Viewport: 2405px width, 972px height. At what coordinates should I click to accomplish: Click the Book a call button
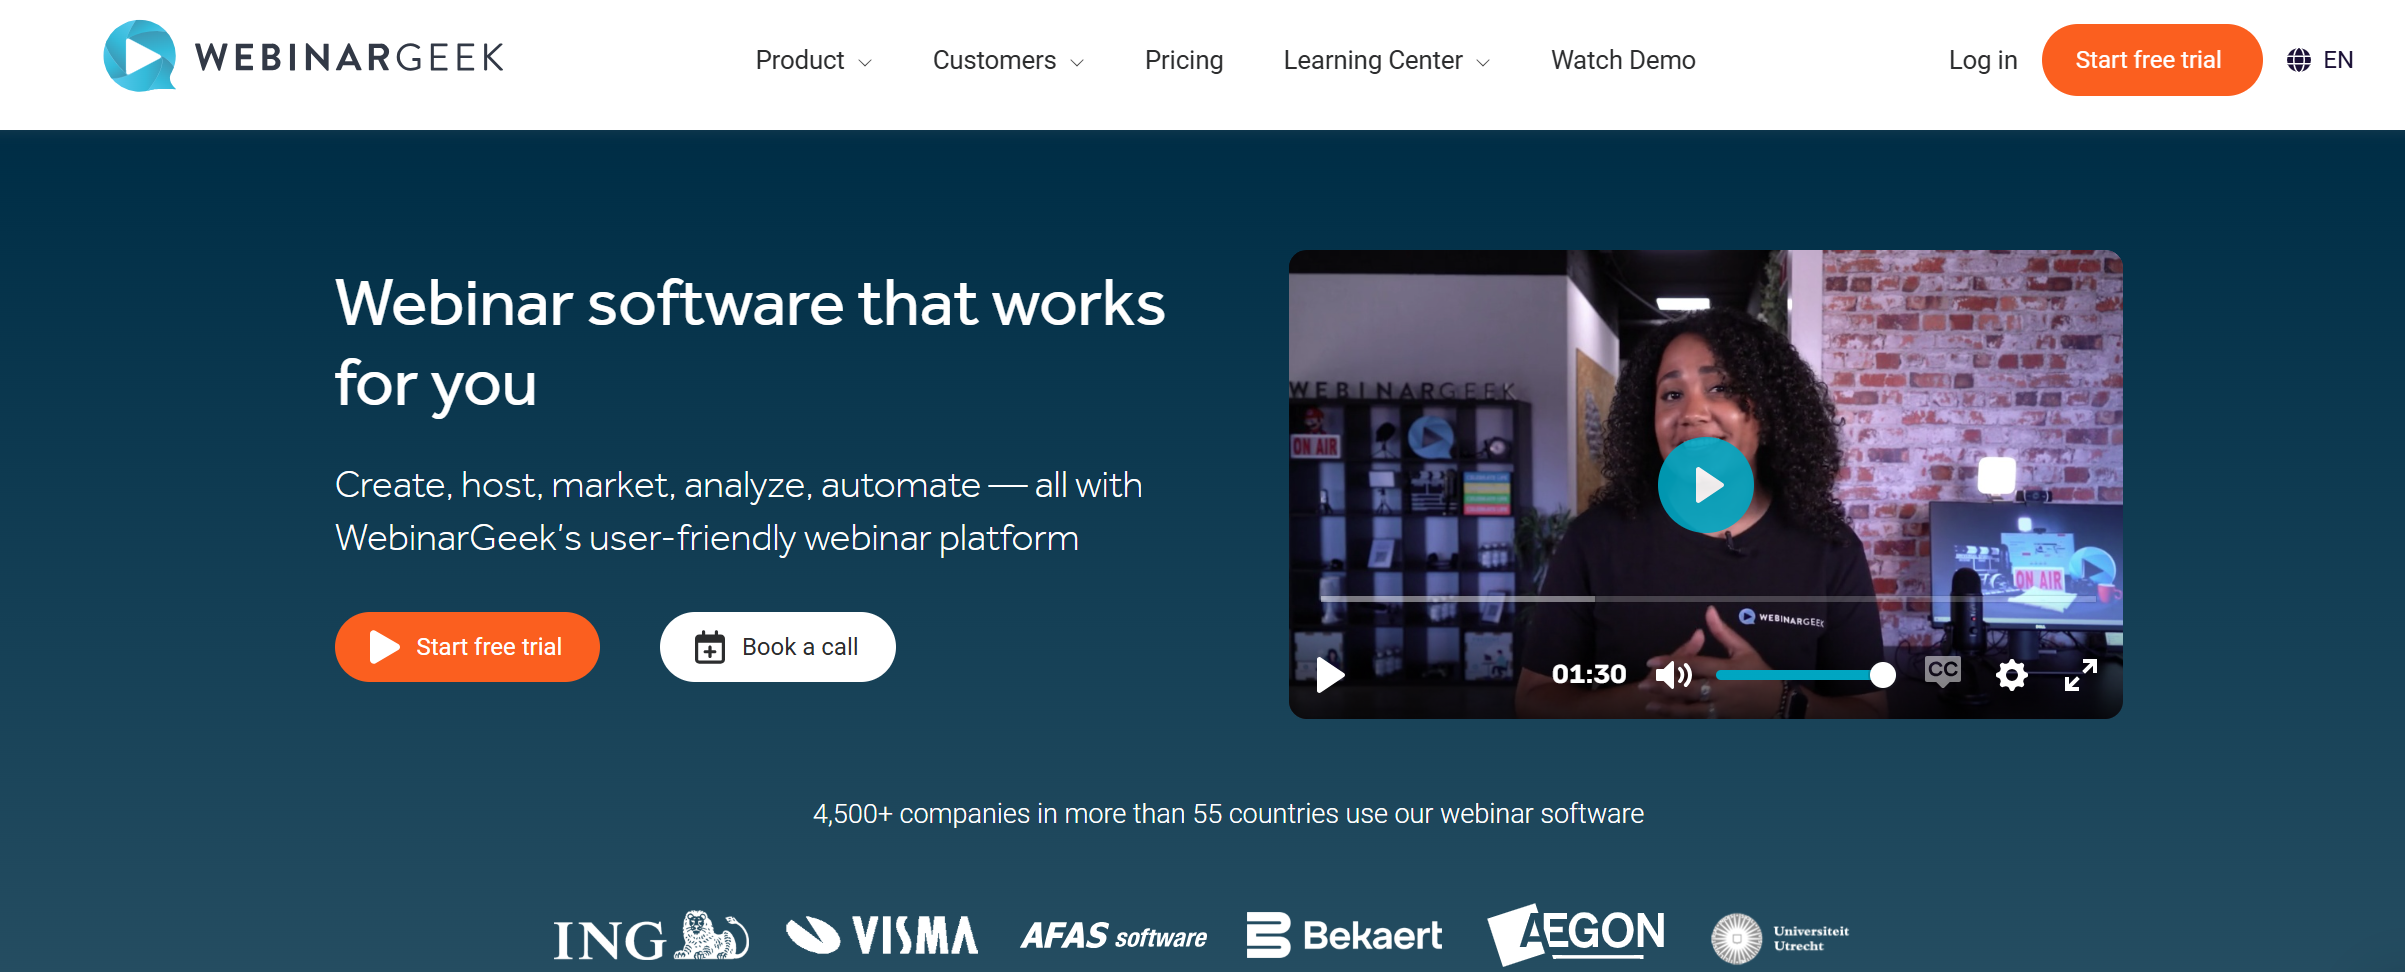(777, 647)
